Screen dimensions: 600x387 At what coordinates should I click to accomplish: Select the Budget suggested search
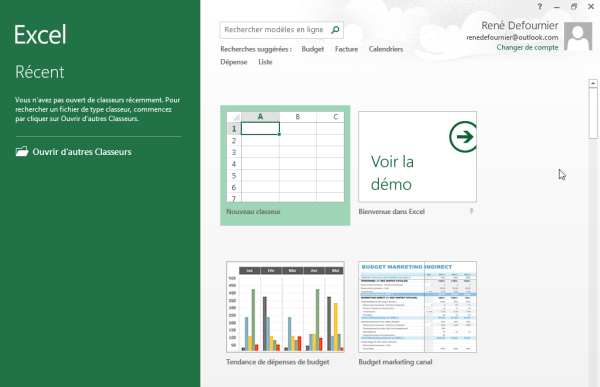pyautogui.click(x=313, y=49)
